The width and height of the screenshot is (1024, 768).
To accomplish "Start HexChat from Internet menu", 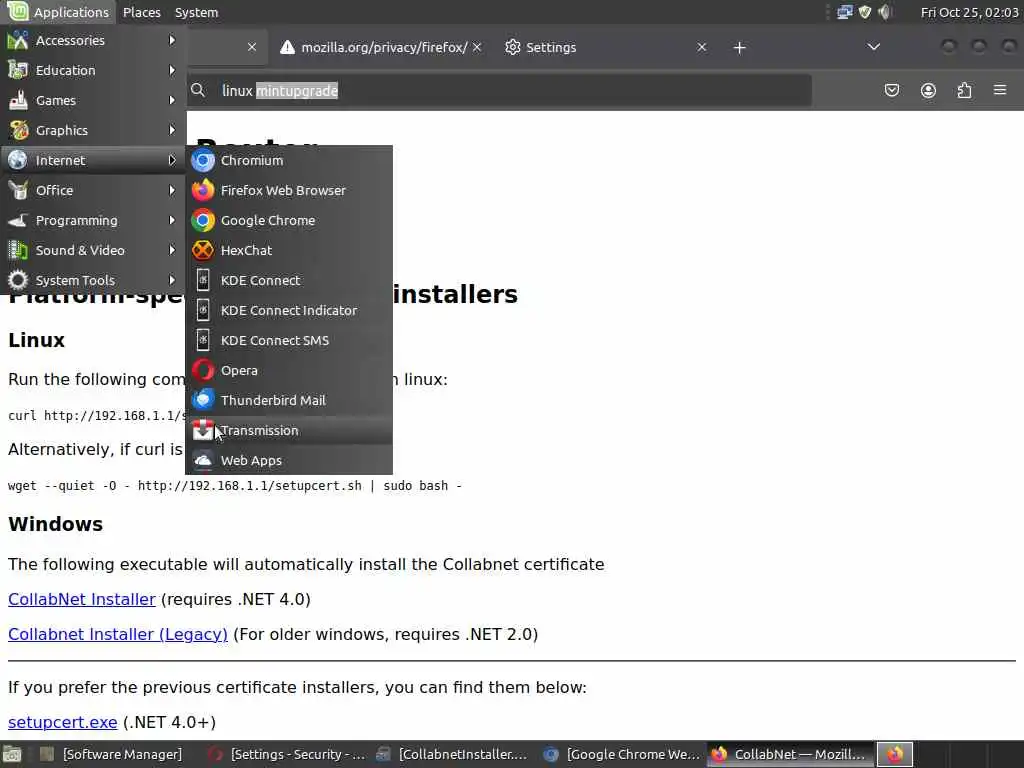I will [289, 250].
